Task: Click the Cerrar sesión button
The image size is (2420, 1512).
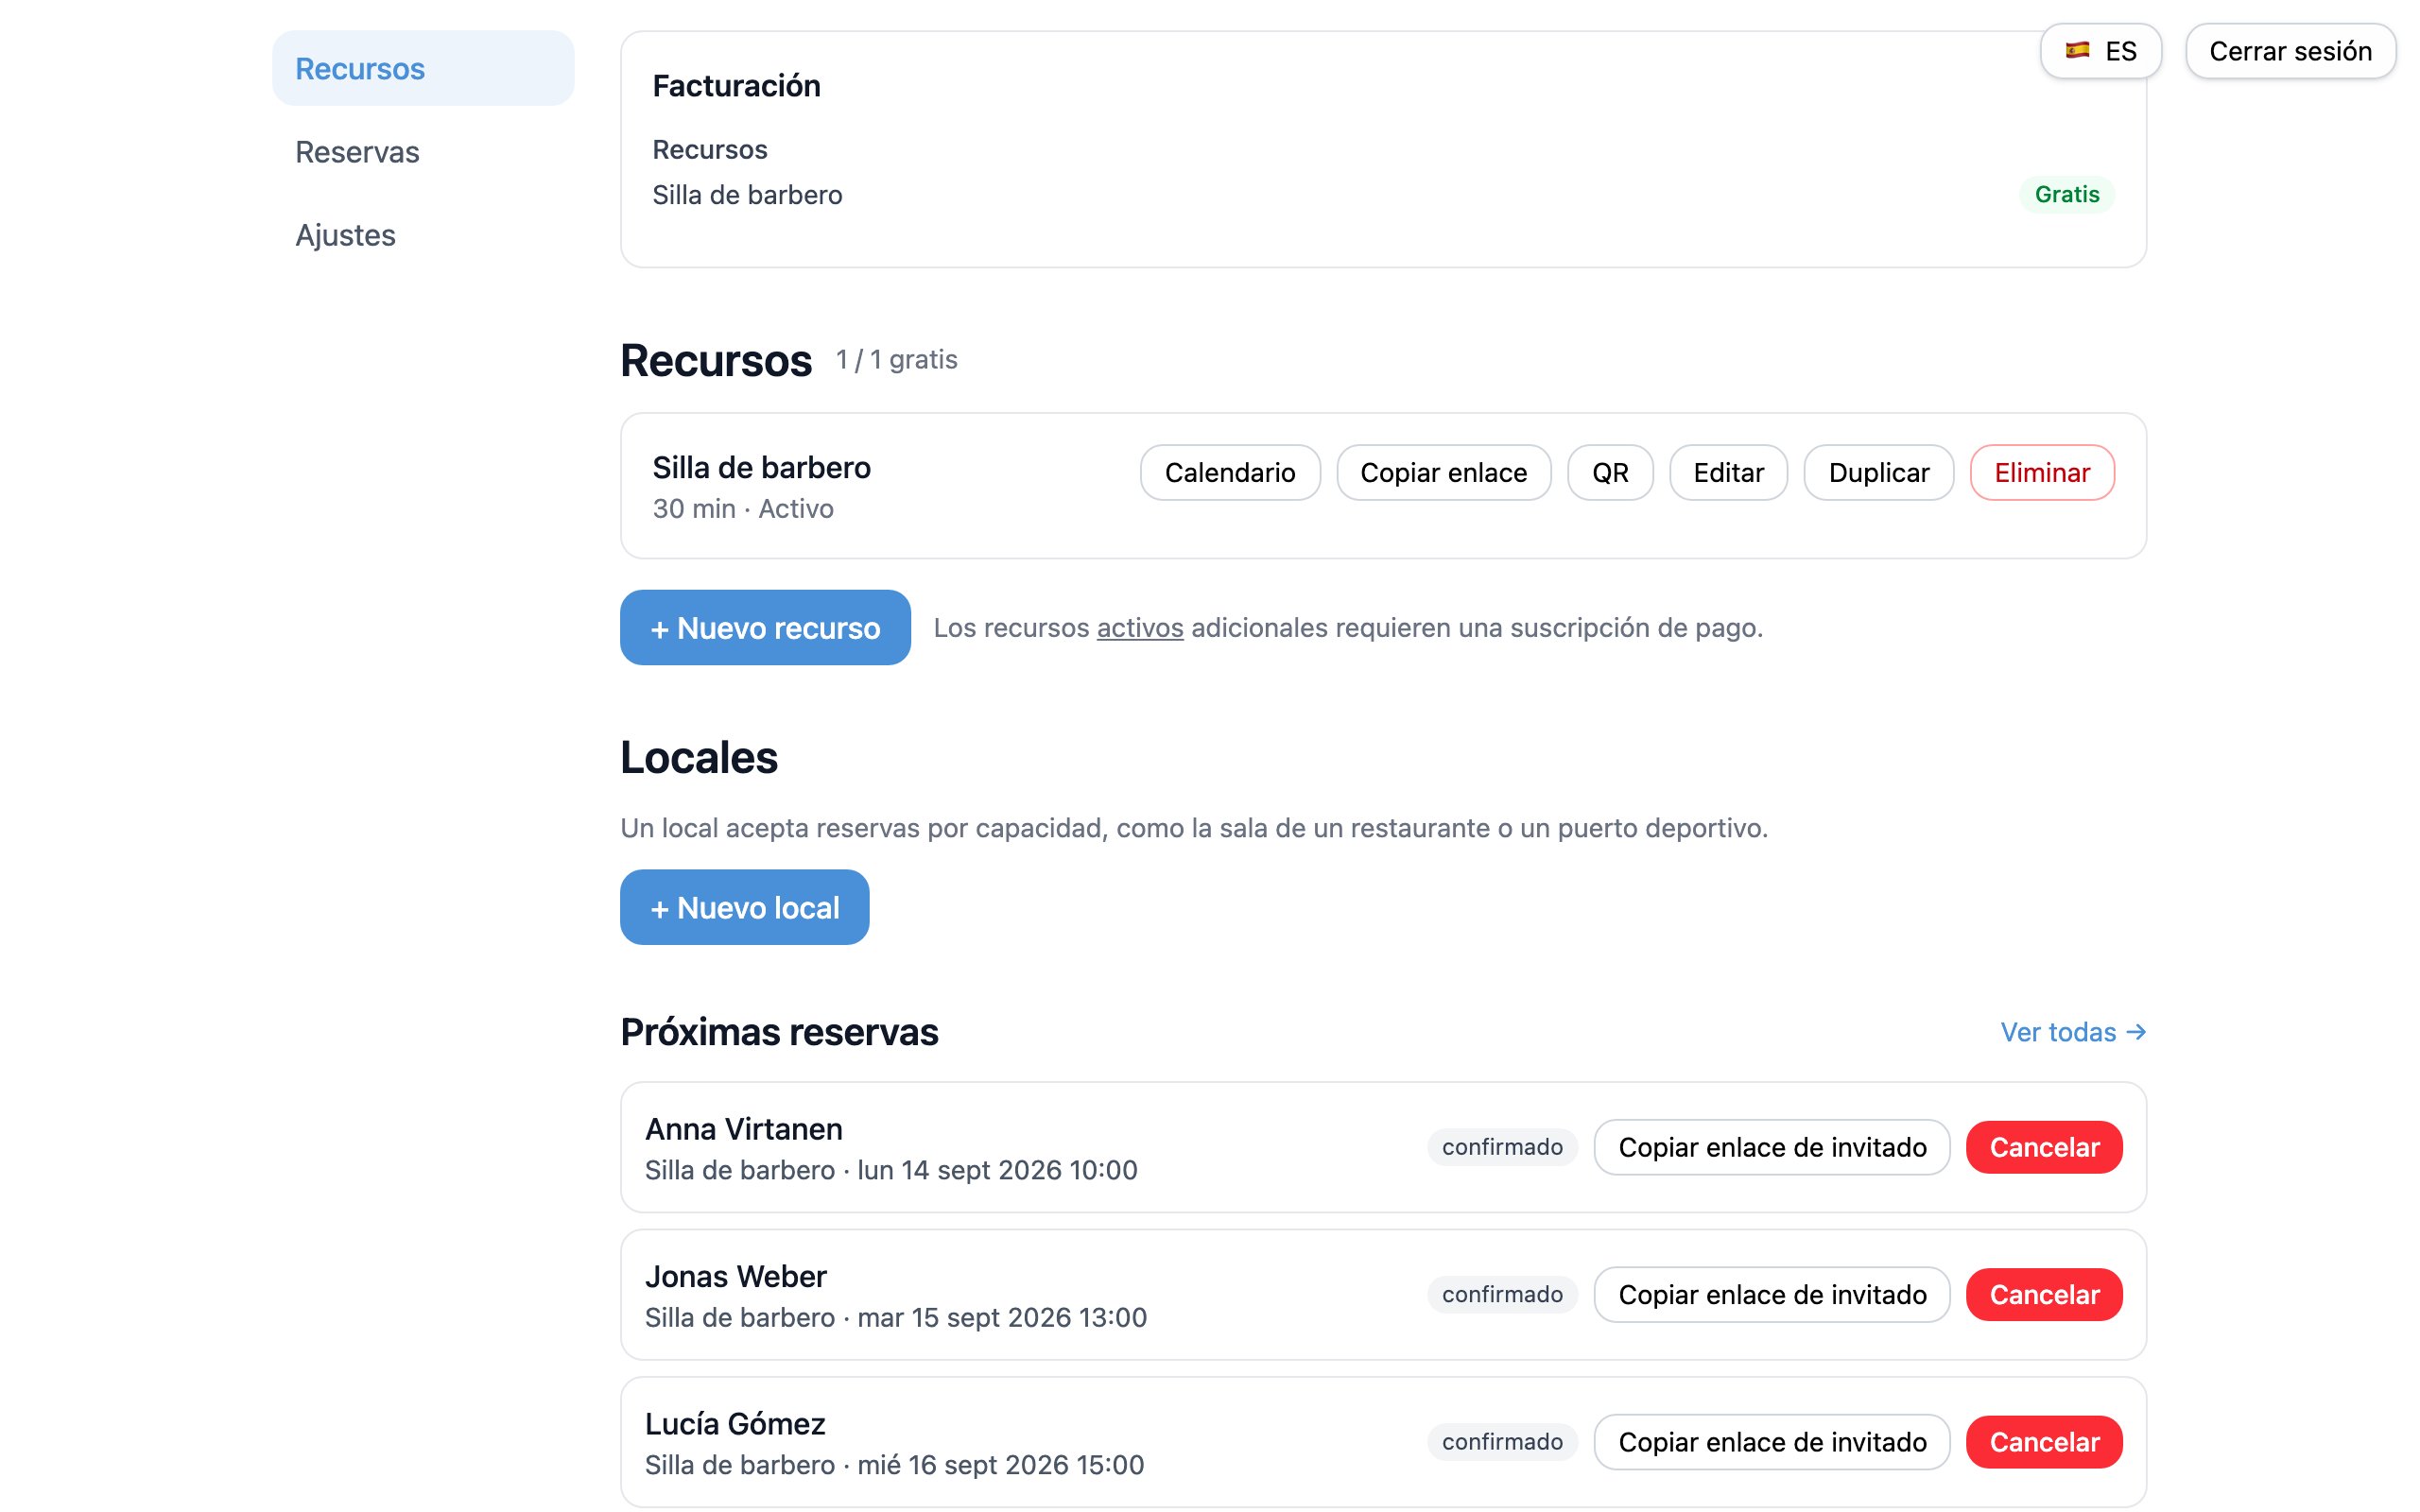Action: pyautogui.click(x=2290, y=51)
